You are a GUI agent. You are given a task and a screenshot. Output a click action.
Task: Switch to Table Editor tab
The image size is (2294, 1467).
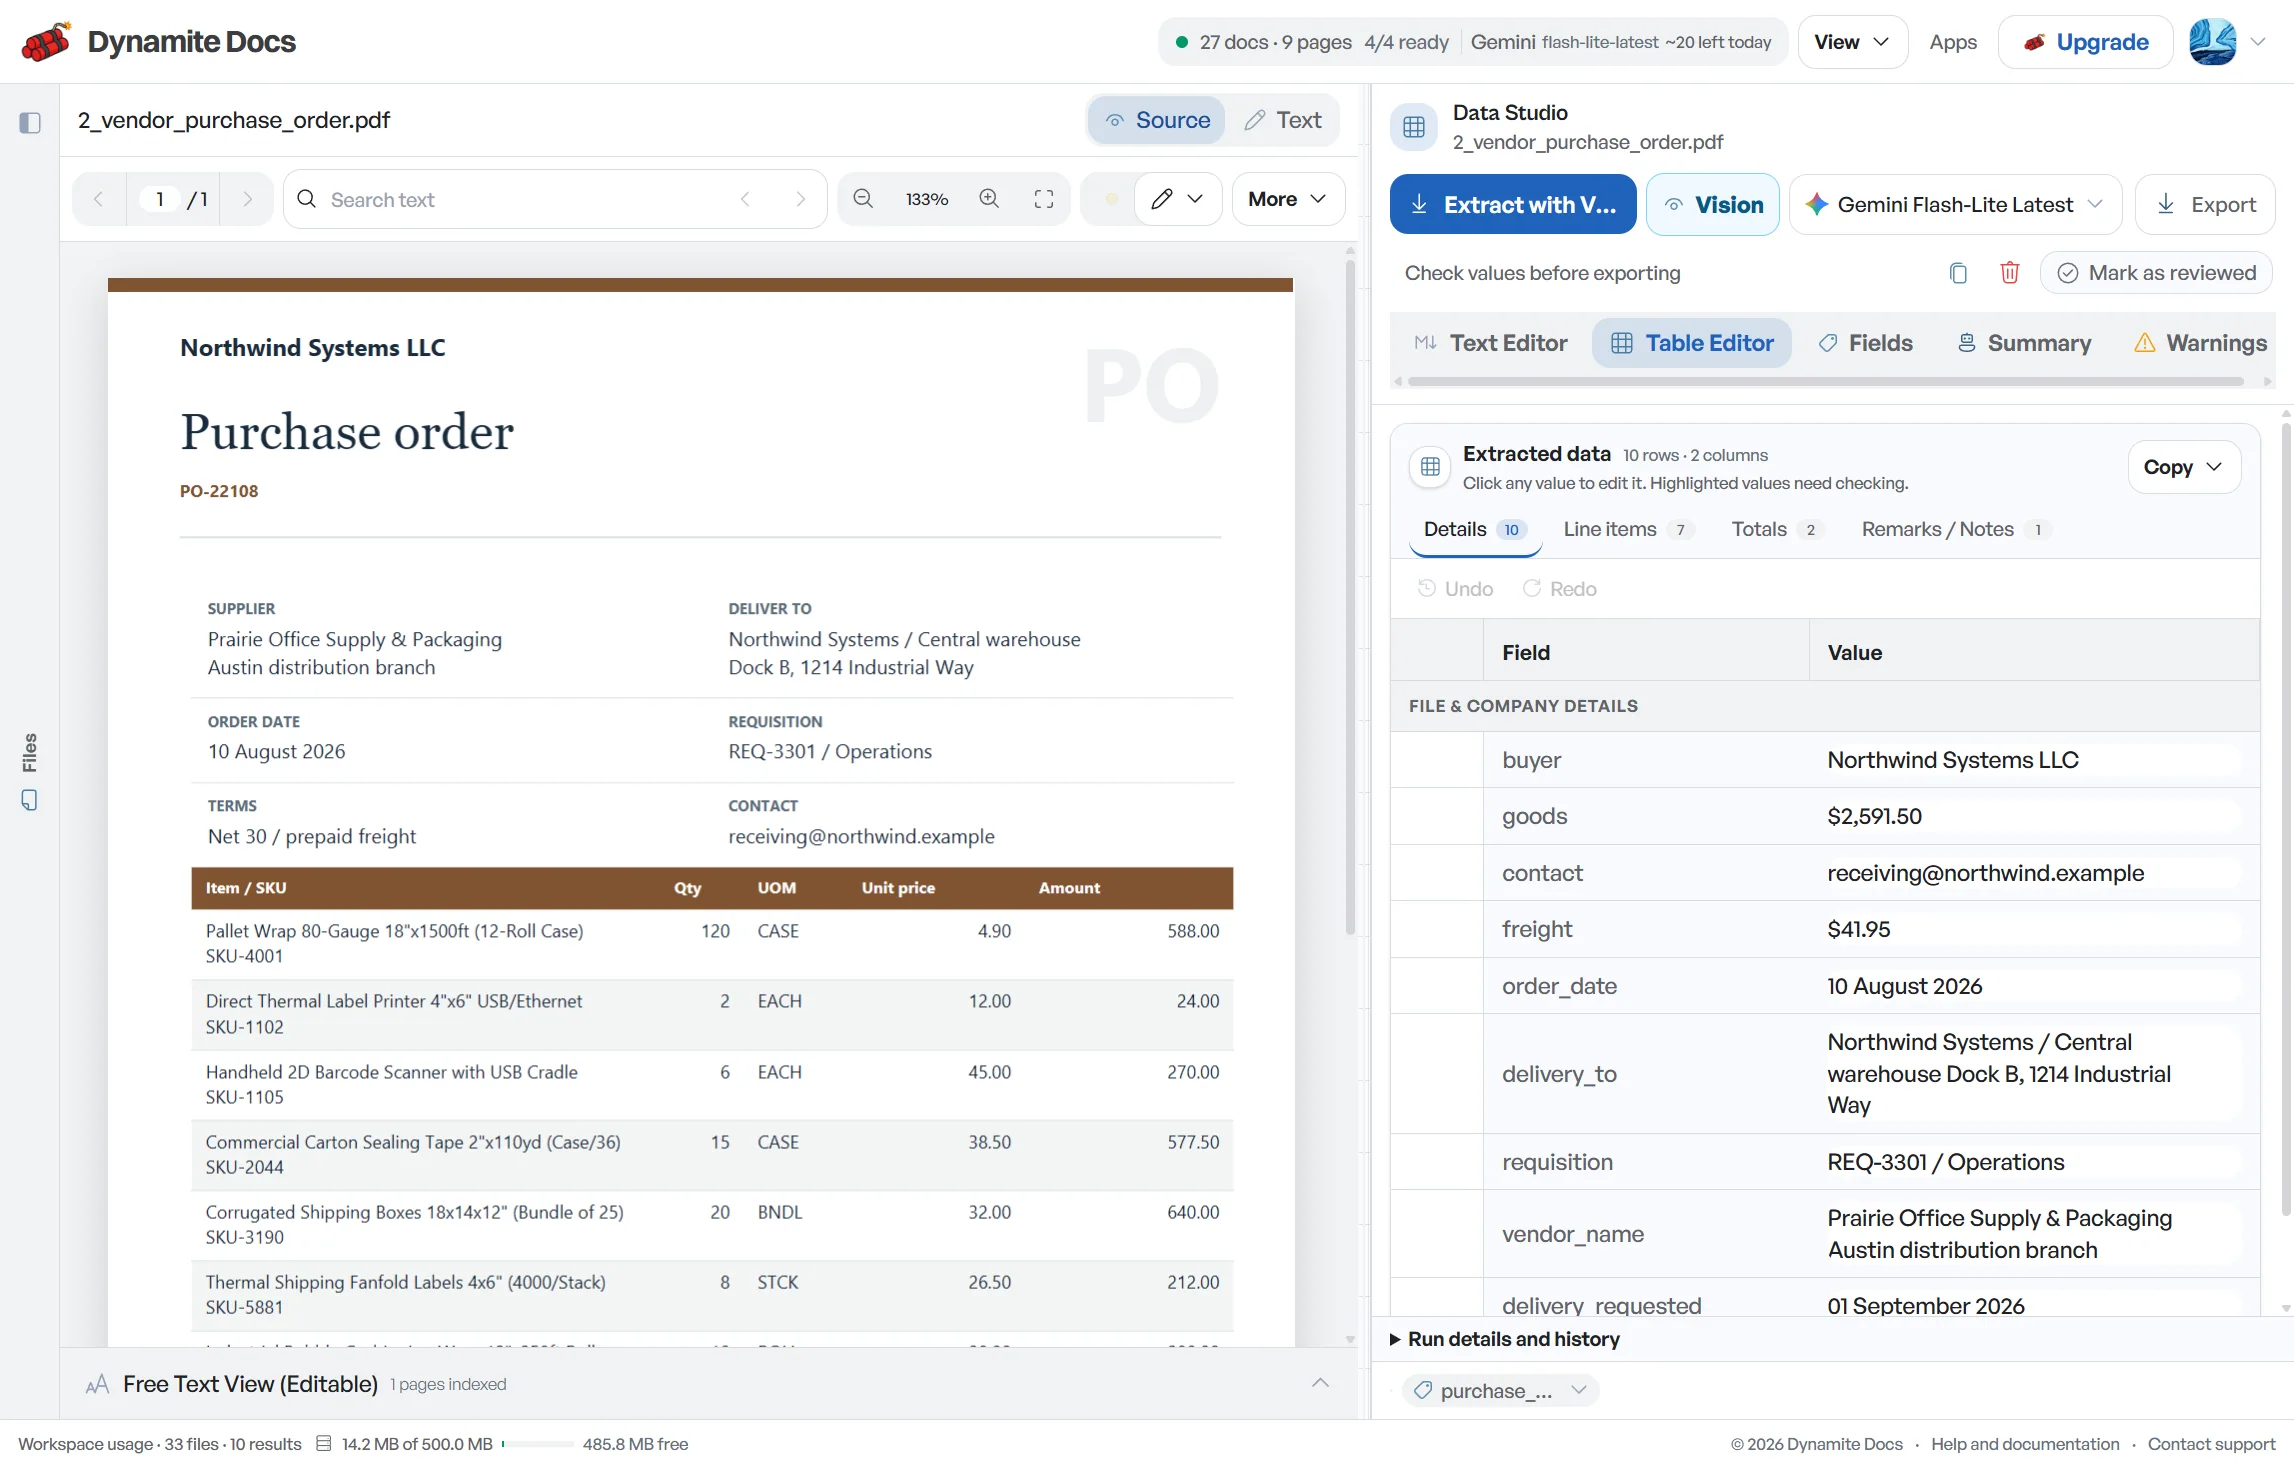[x=1692, y=343]
